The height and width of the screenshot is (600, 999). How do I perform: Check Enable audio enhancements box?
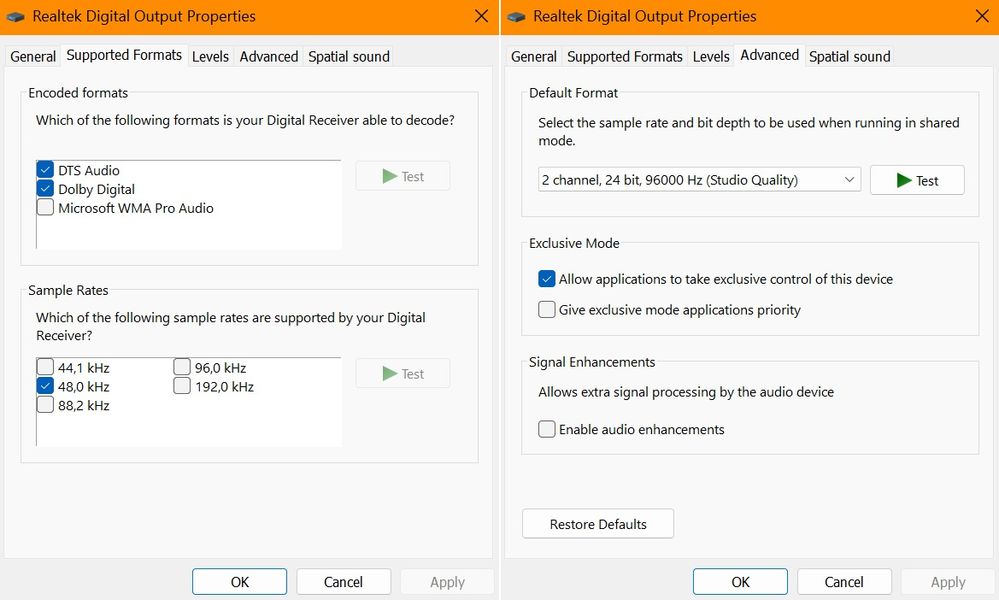tap(547, 429)
